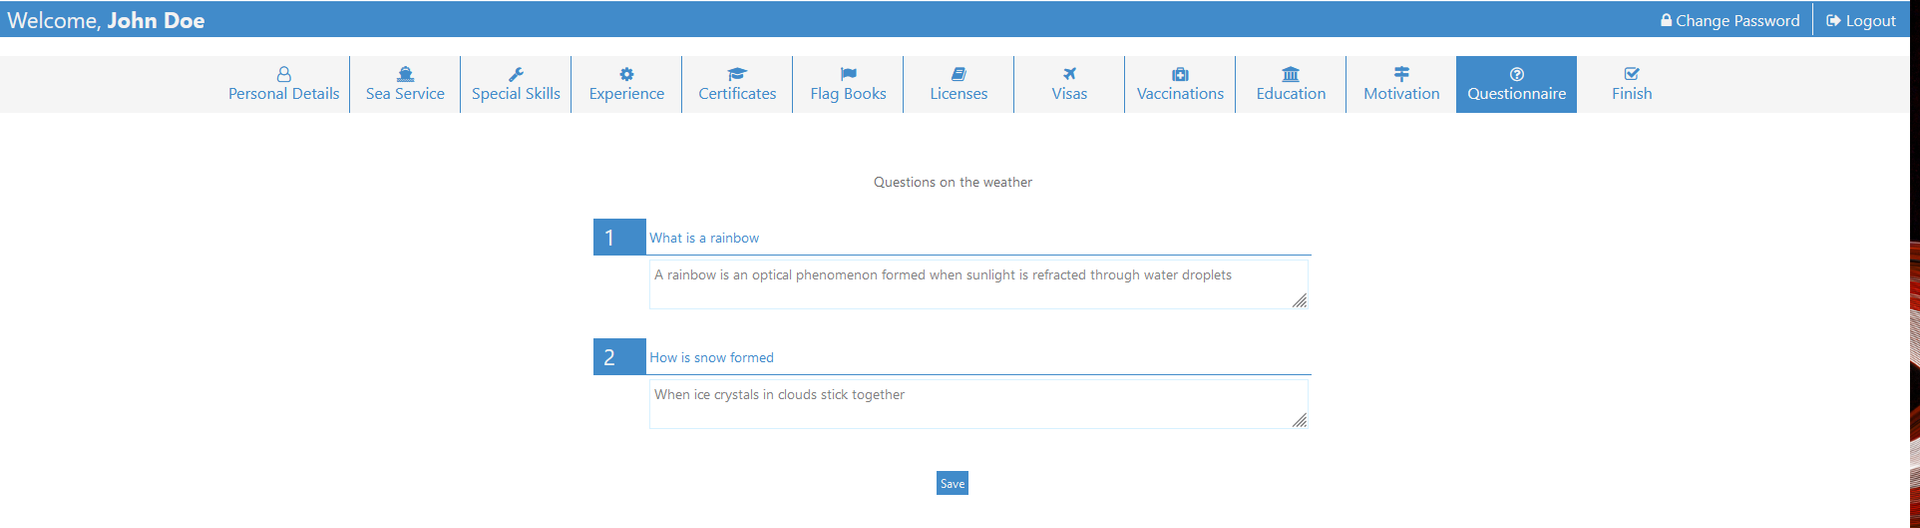Click the person icon above Personal Details
This screenshot has width=1920, height=528.
coord(284,74)
